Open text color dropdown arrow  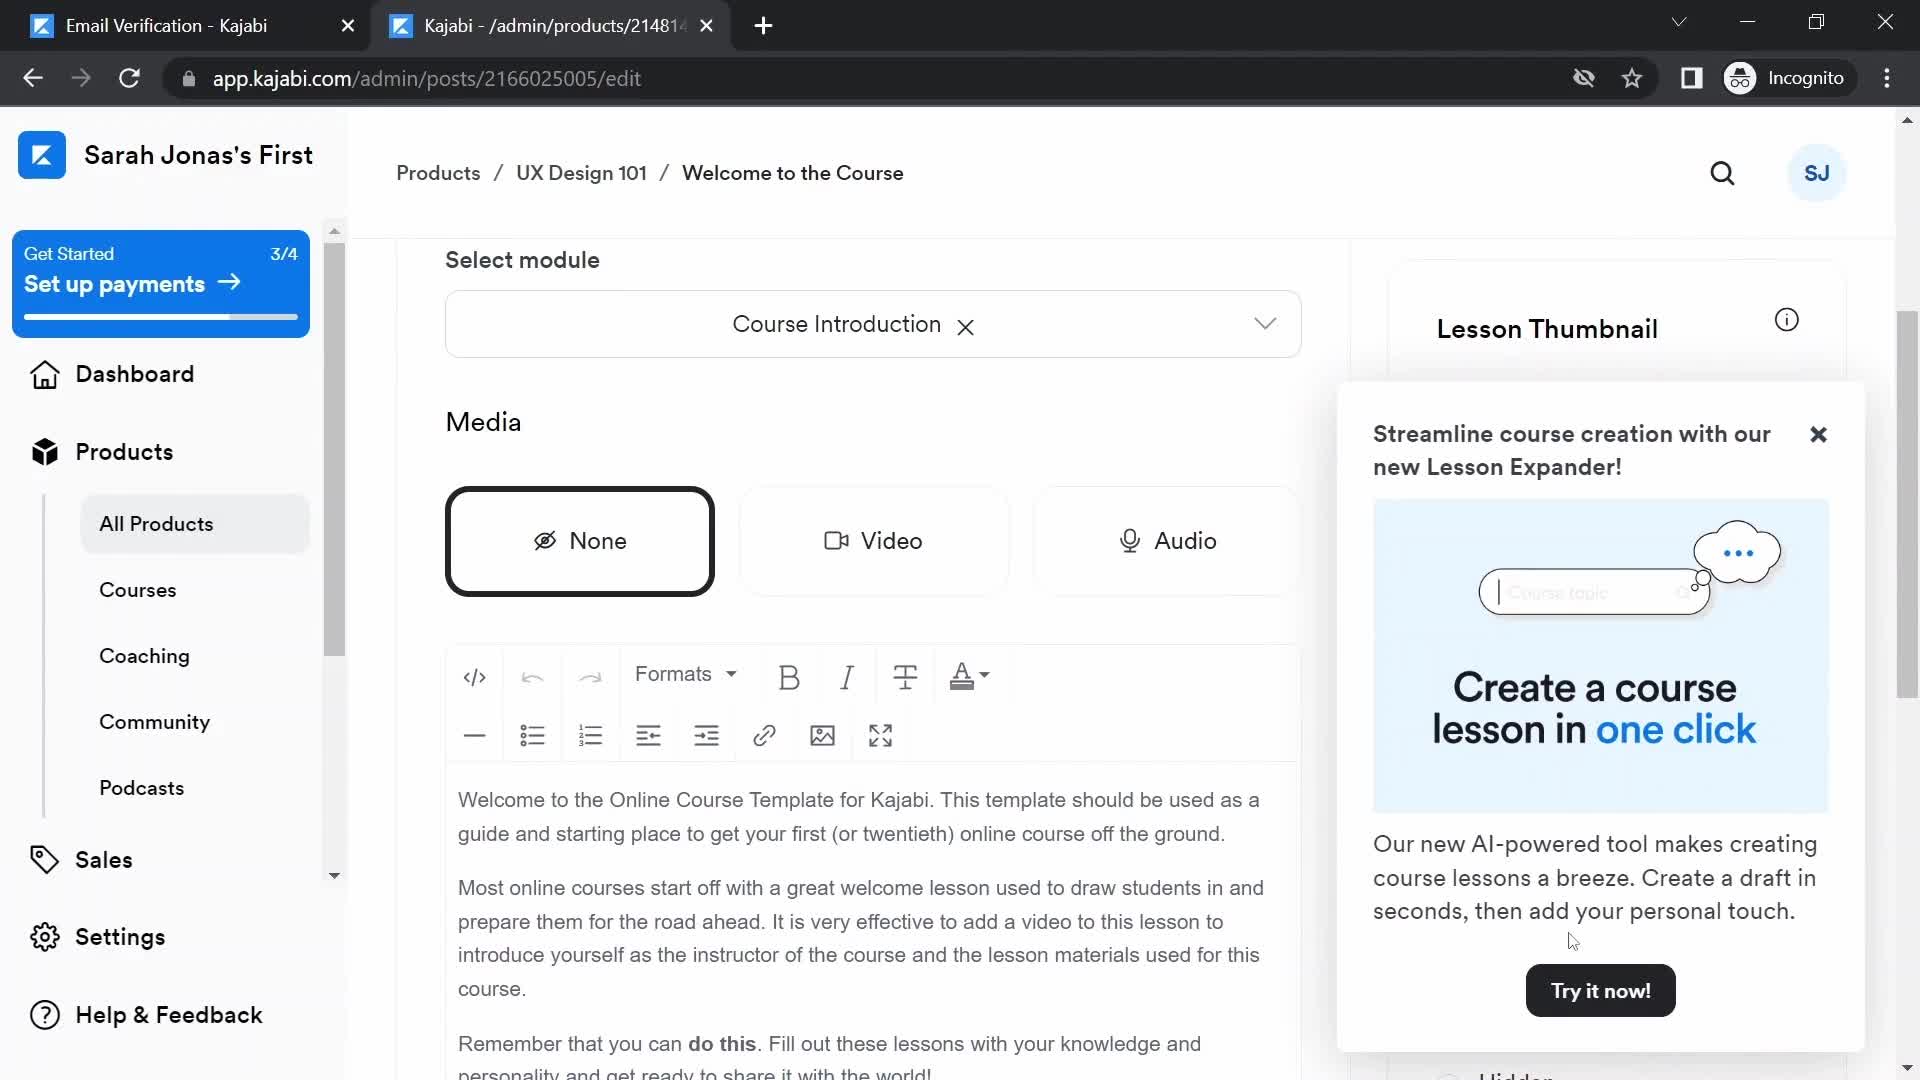coord(985,676)
